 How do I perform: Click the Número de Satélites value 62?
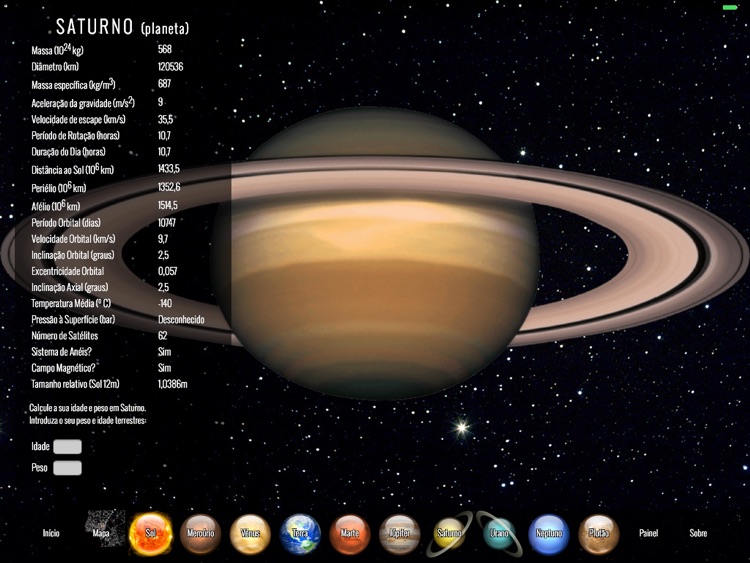(x=162, y=335)
